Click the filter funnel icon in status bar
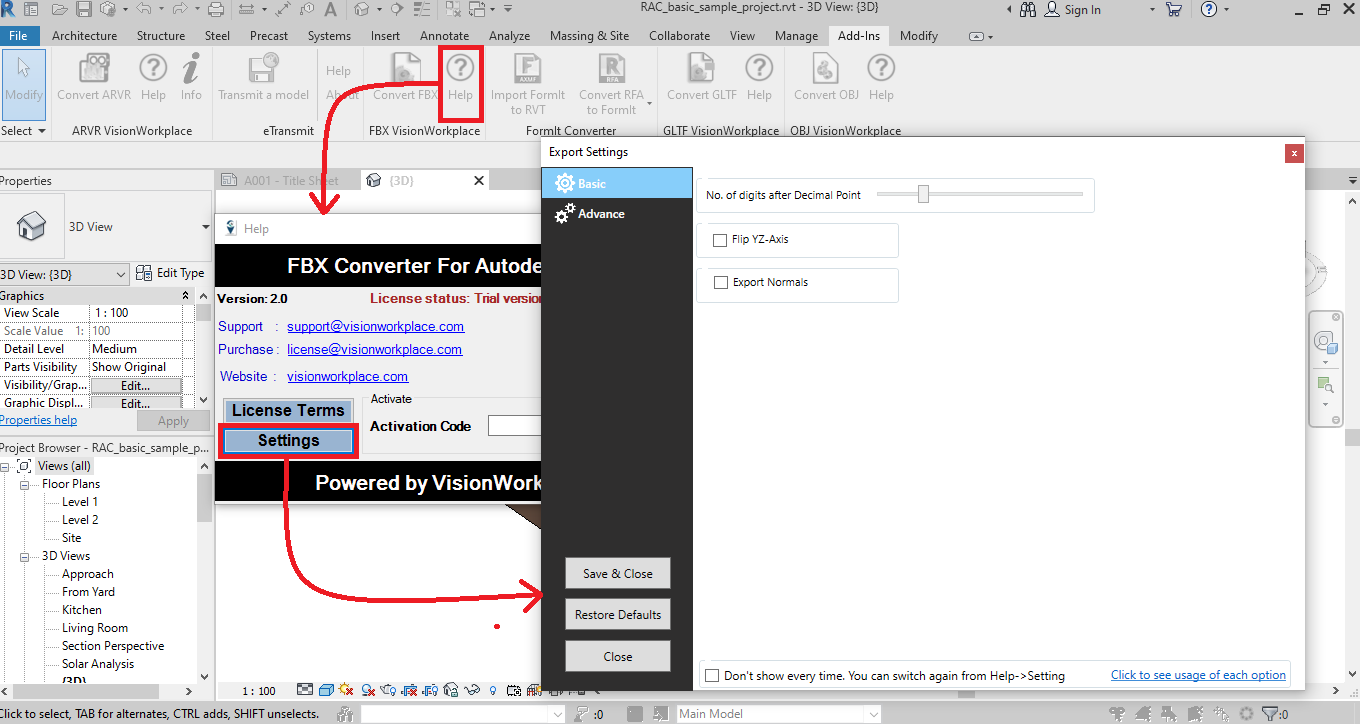 1269,714
